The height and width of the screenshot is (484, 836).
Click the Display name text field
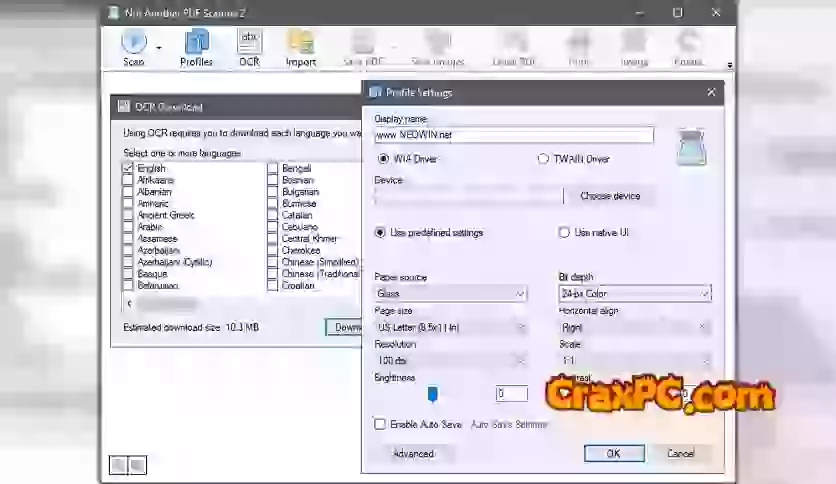513,135
